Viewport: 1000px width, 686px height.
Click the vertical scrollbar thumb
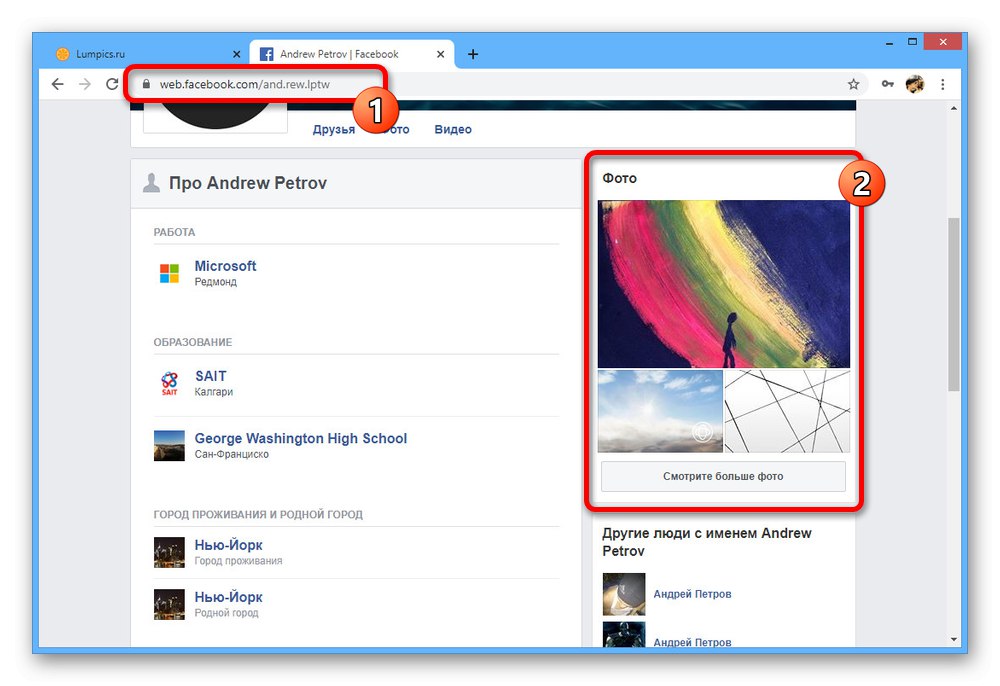tap(953, 304)
